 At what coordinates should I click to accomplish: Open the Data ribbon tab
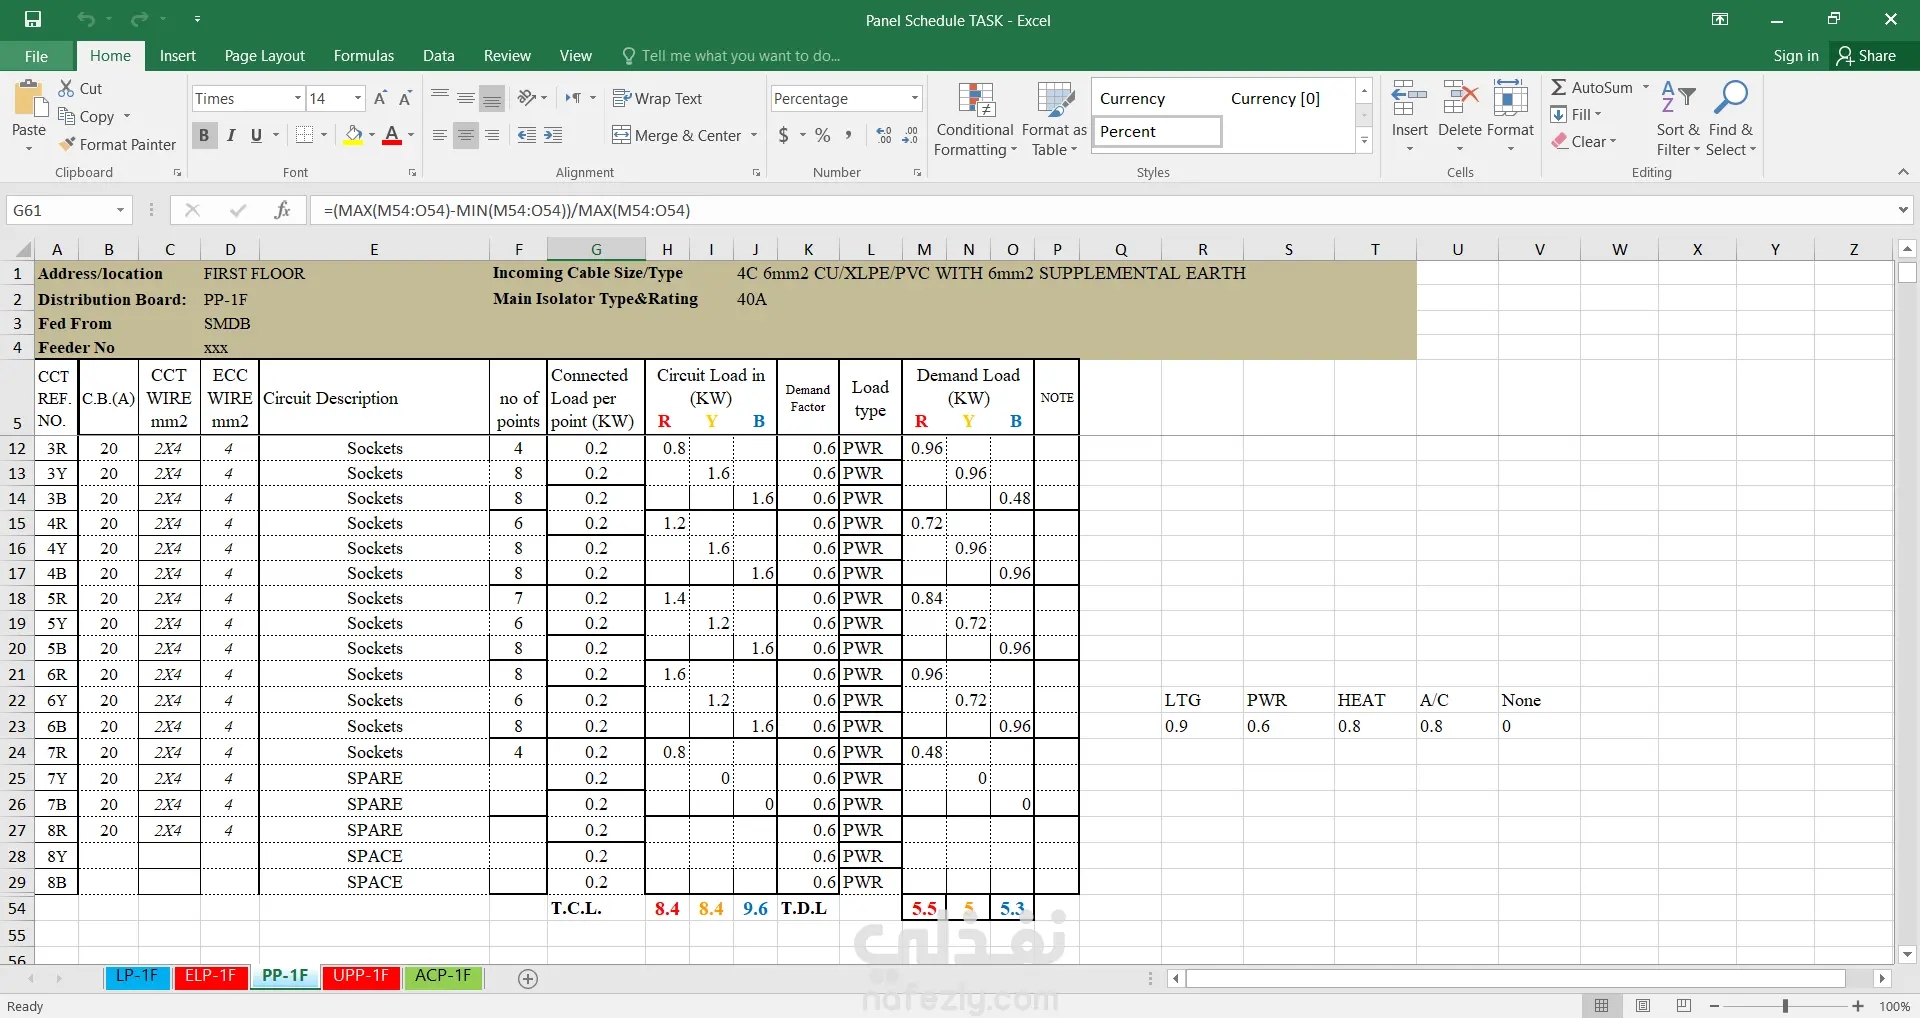click(438, 56)
